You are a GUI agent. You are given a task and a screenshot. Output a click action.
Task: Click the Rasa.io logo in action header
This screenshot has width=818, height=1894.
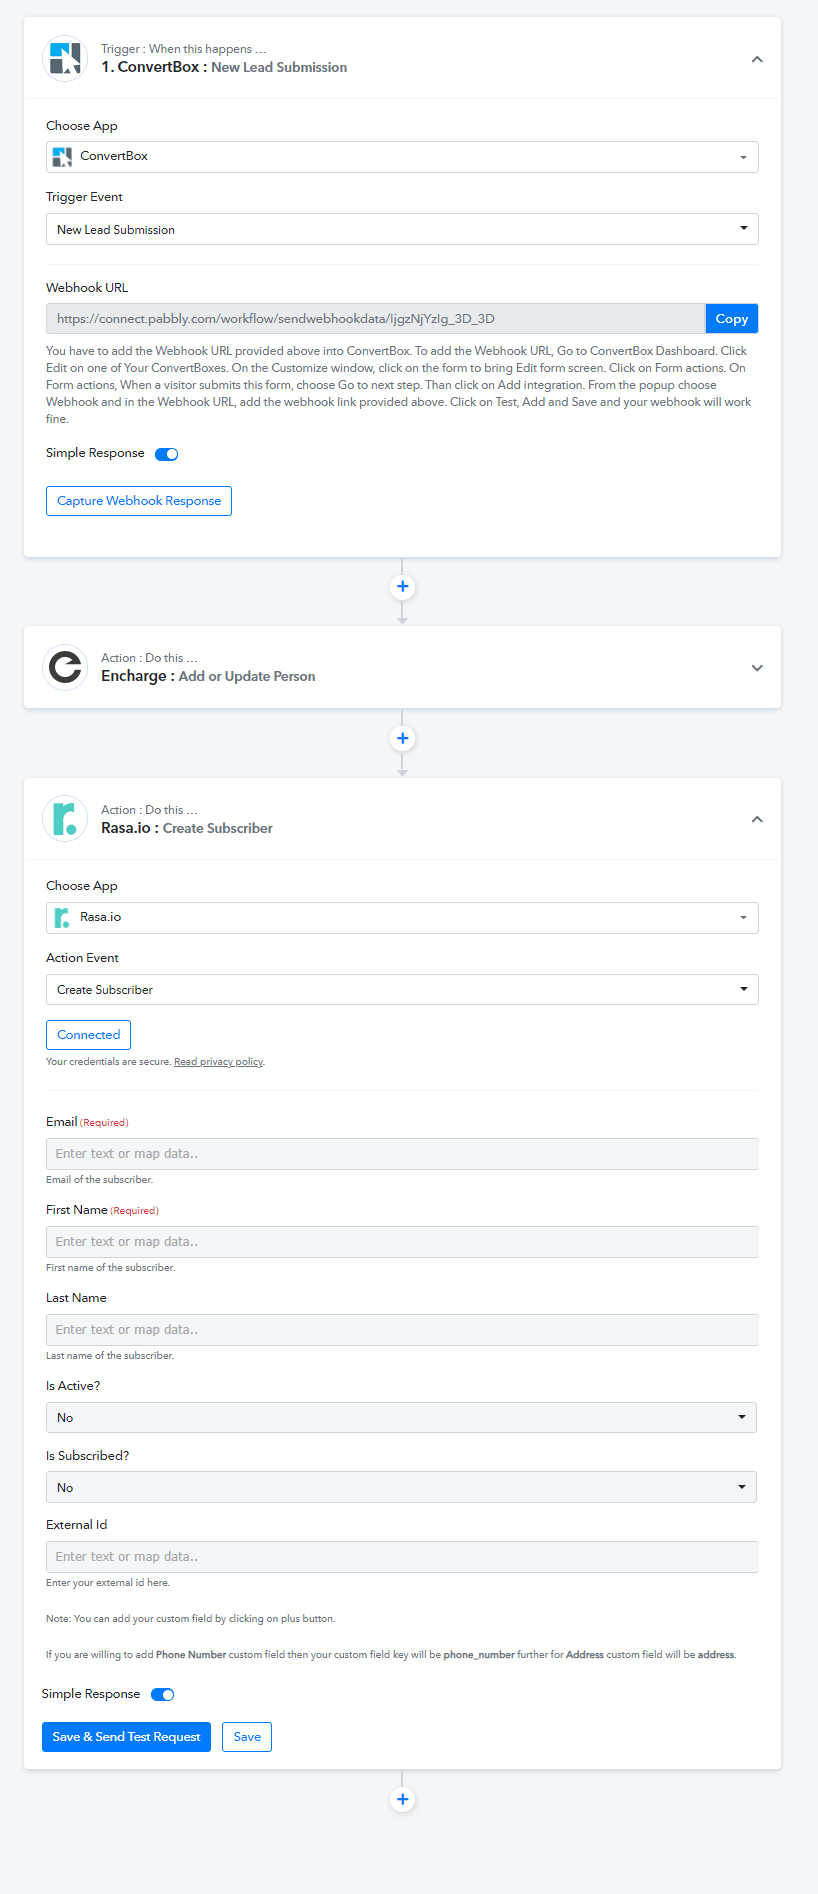(65, 819)
